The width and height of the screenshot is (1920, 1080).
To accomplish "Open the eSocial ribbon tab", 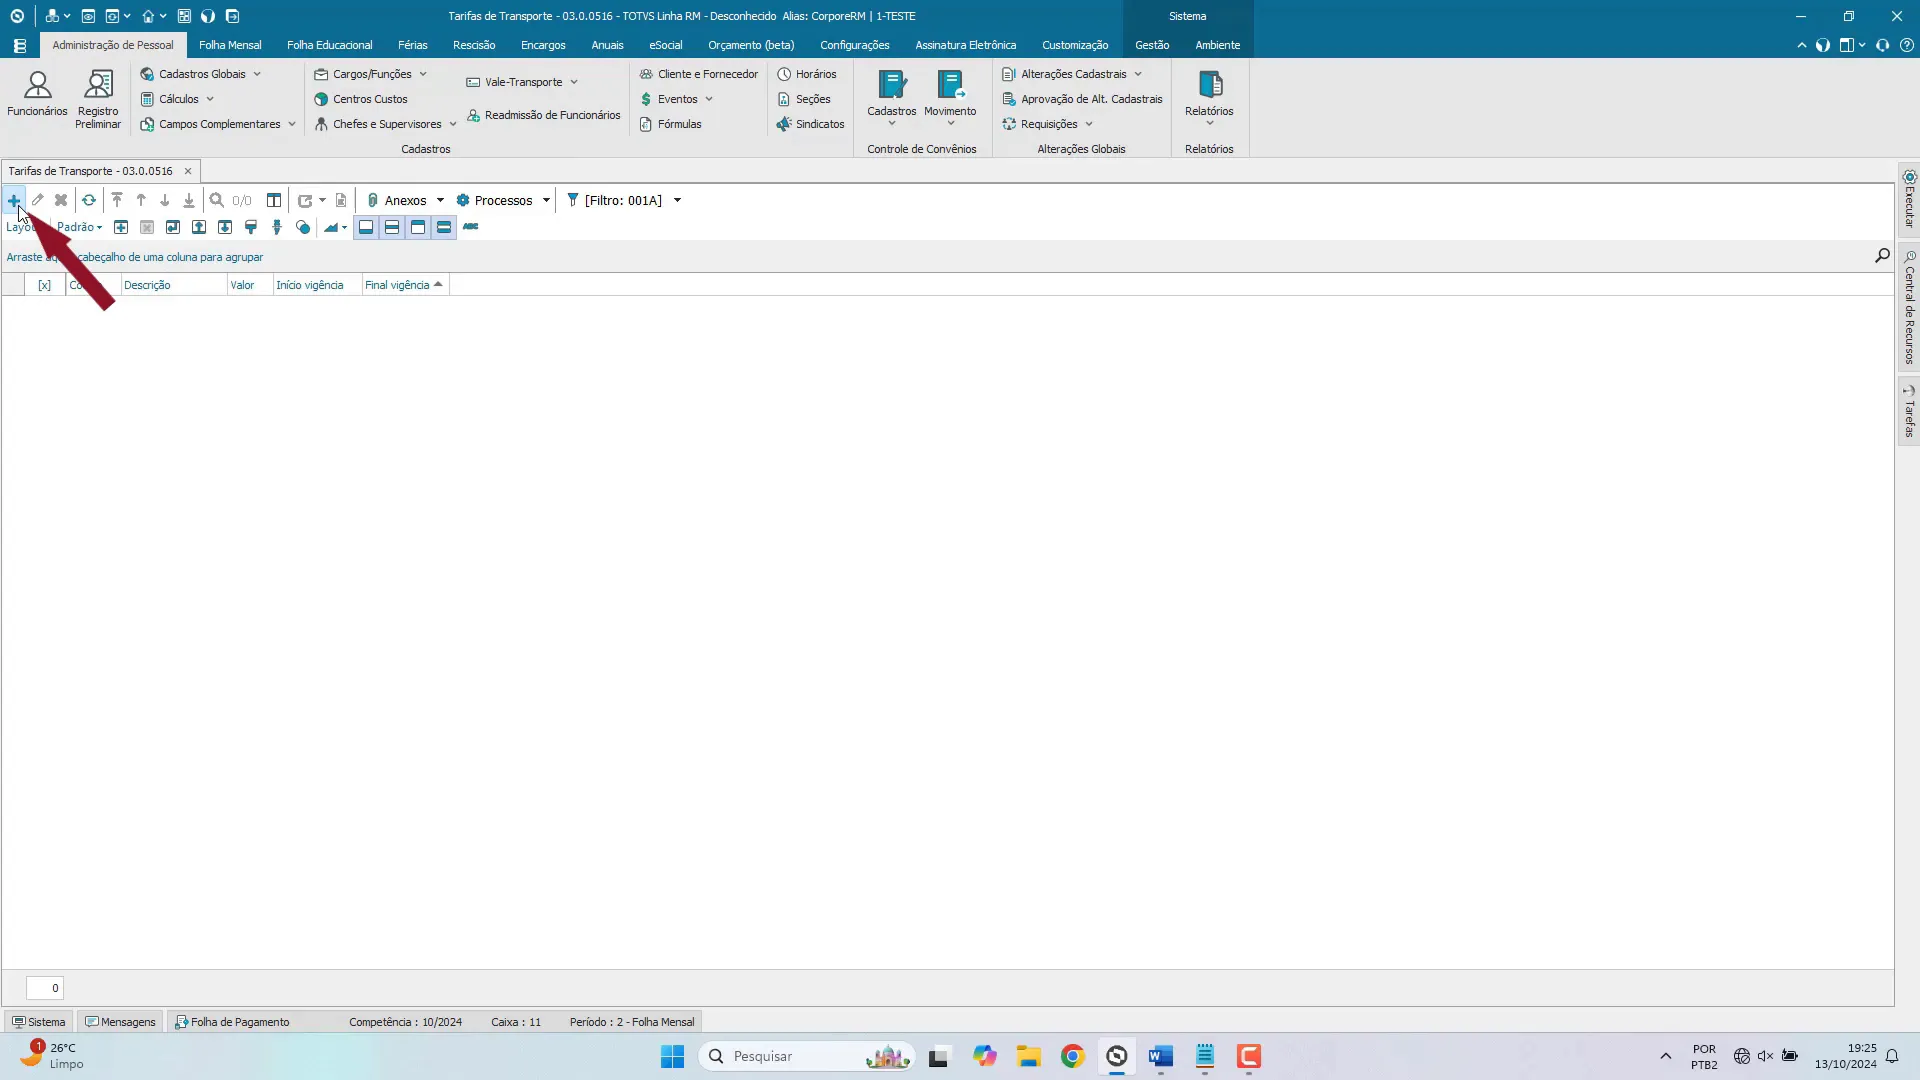I will [666, 45].
